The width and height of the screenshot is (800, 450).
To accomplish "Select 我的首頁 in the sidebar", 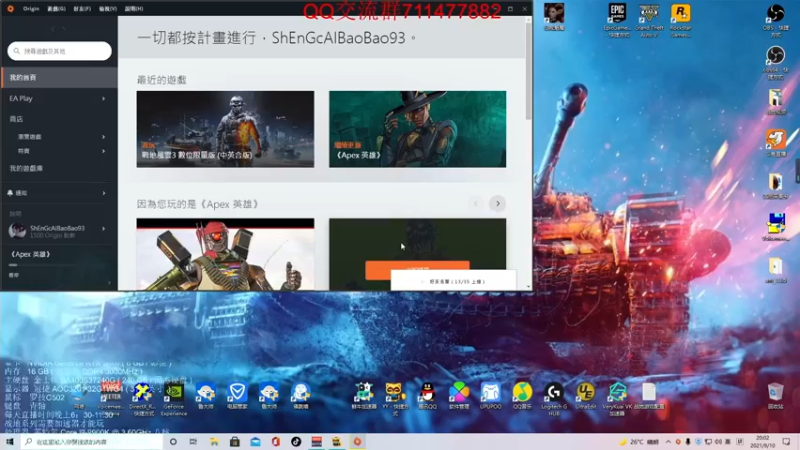I will [59, 78].
